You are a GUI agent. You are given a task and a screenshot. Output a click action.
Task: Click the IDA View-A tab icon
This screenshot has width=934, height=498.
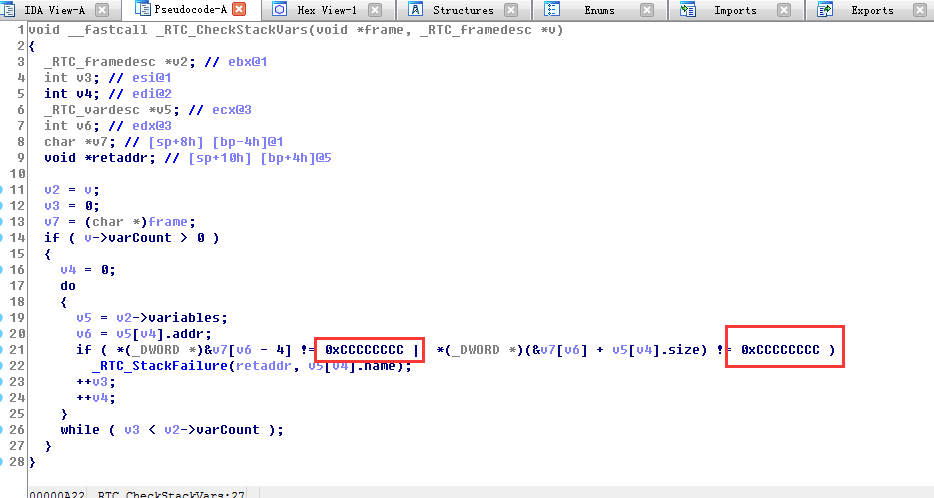(11, 10)
